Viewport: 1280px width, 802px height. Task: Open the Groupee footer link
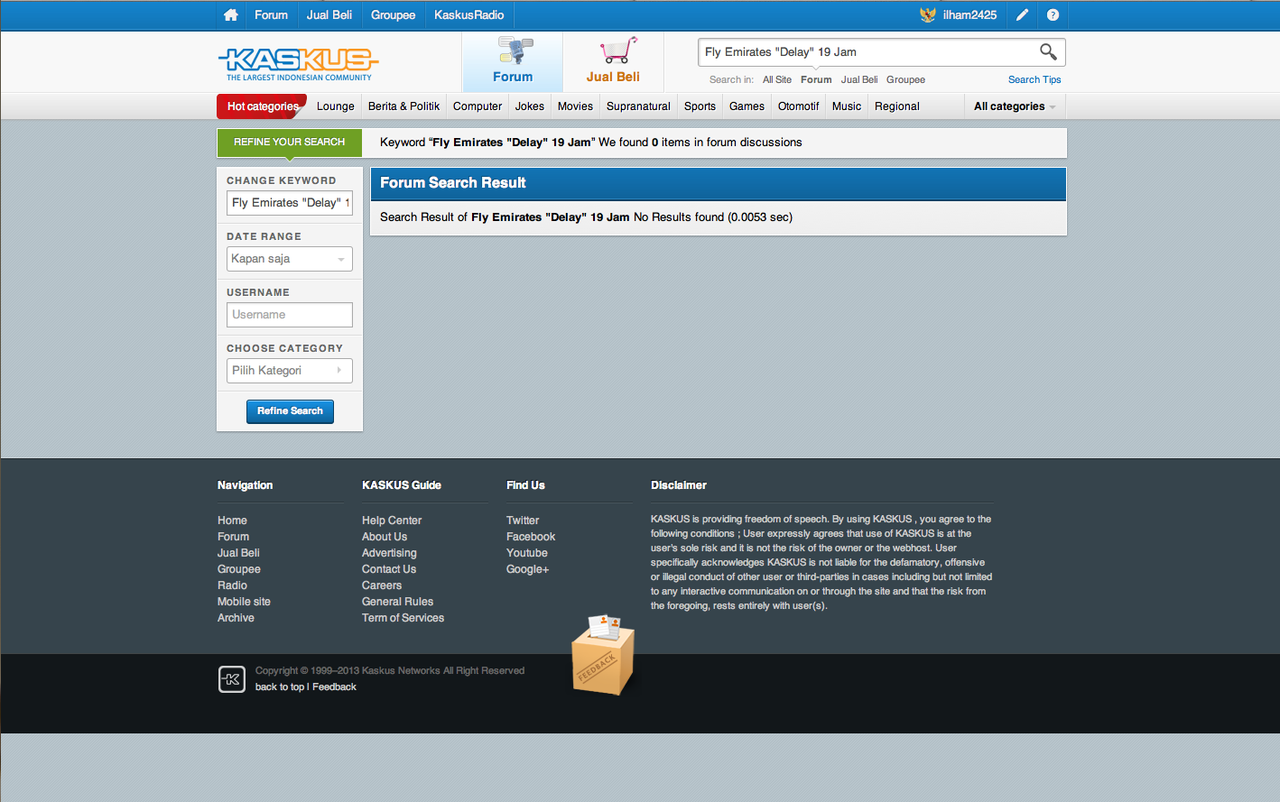[x=239, y=569]
